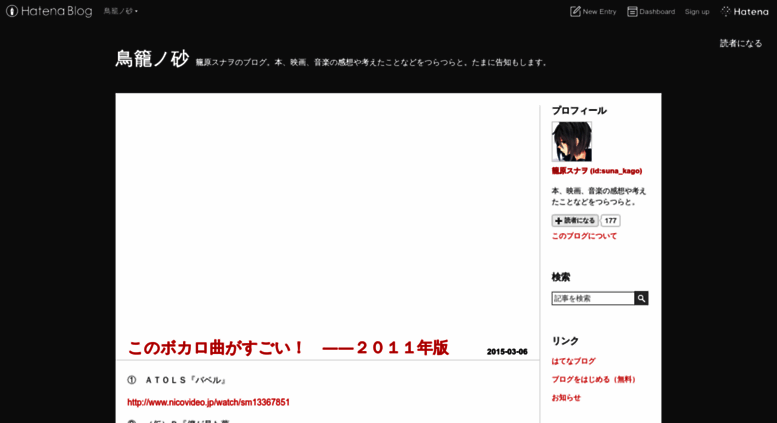This screenshot has width=777, height=423.
Task: Open このブログについて link
Action: pyautogui.click(x=584, y=236)
